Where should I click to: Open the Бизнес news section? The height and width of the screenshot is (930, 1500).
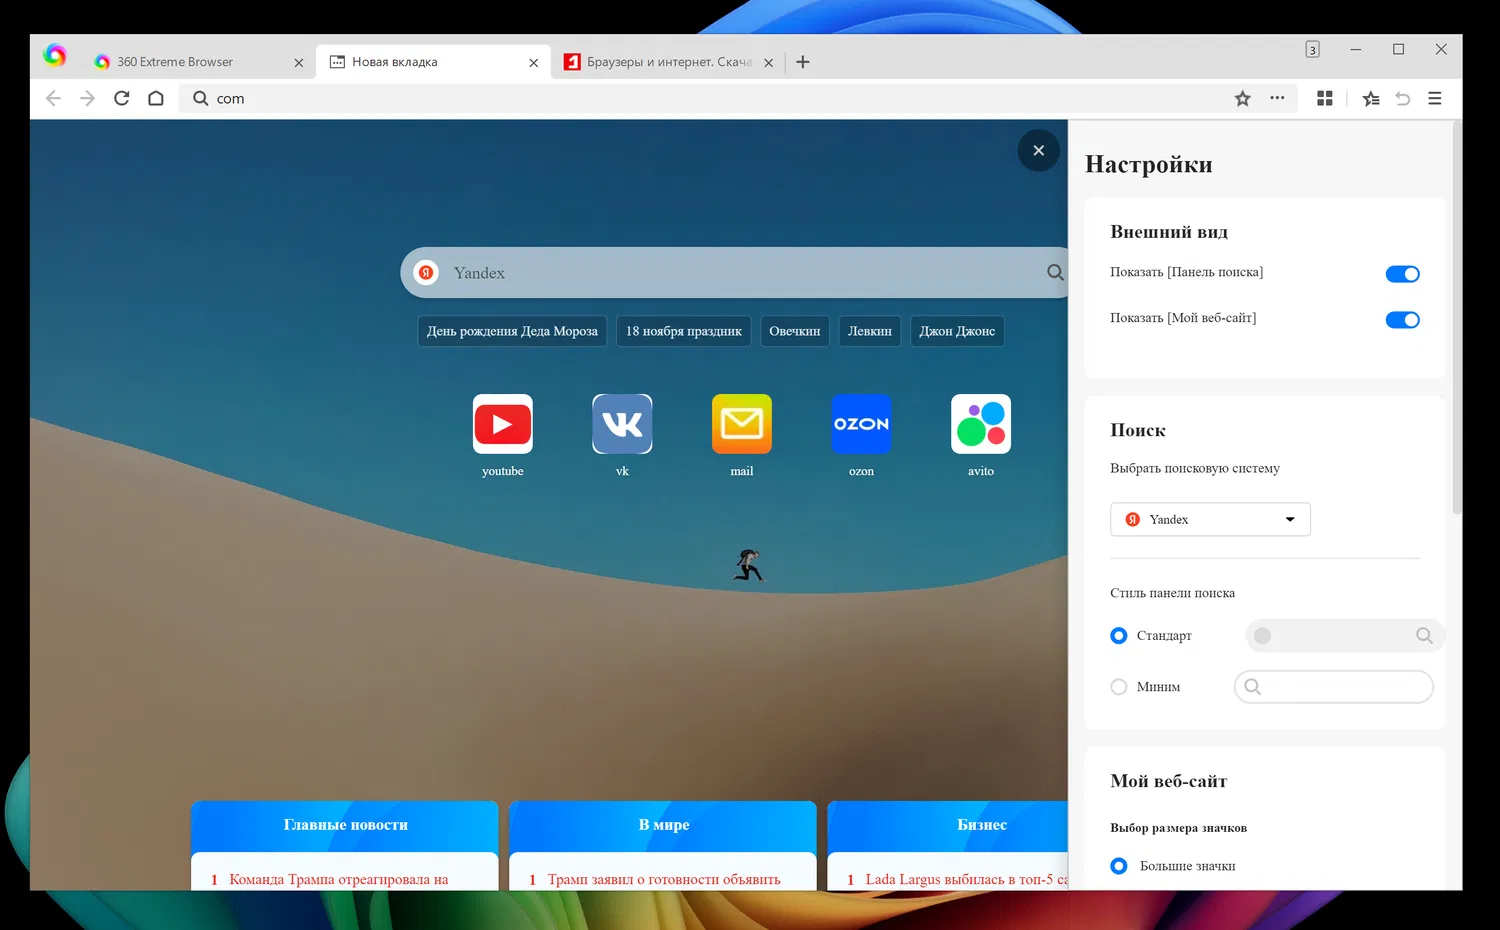(x=948, y=825)
